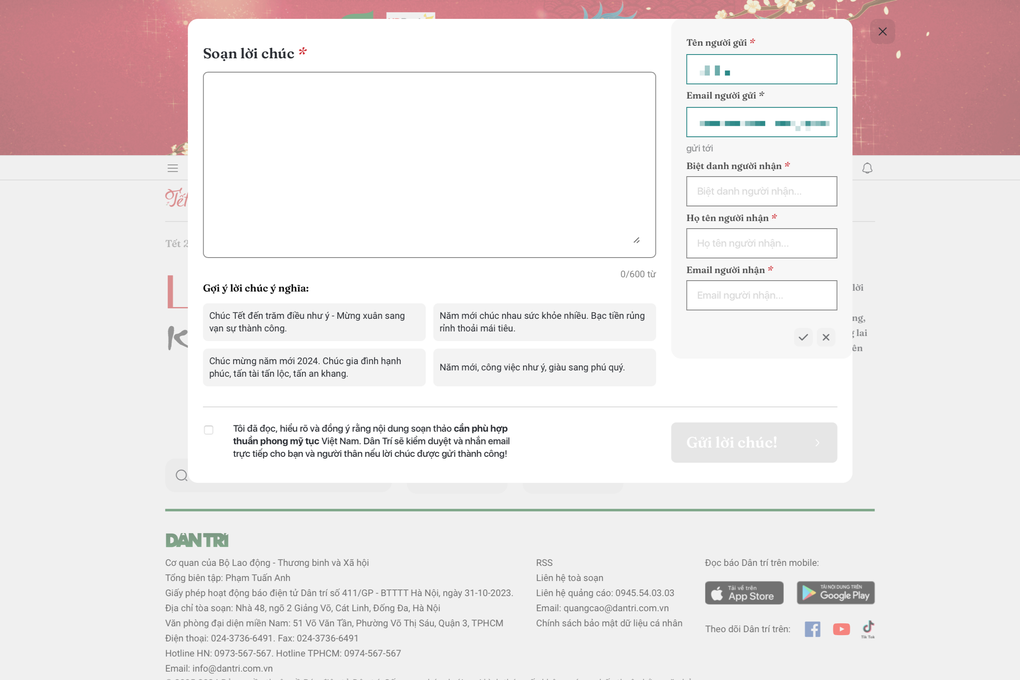Open the Chính sách bảo mật link
This screenshot has width=1020, height=680.
pos(609,623)
